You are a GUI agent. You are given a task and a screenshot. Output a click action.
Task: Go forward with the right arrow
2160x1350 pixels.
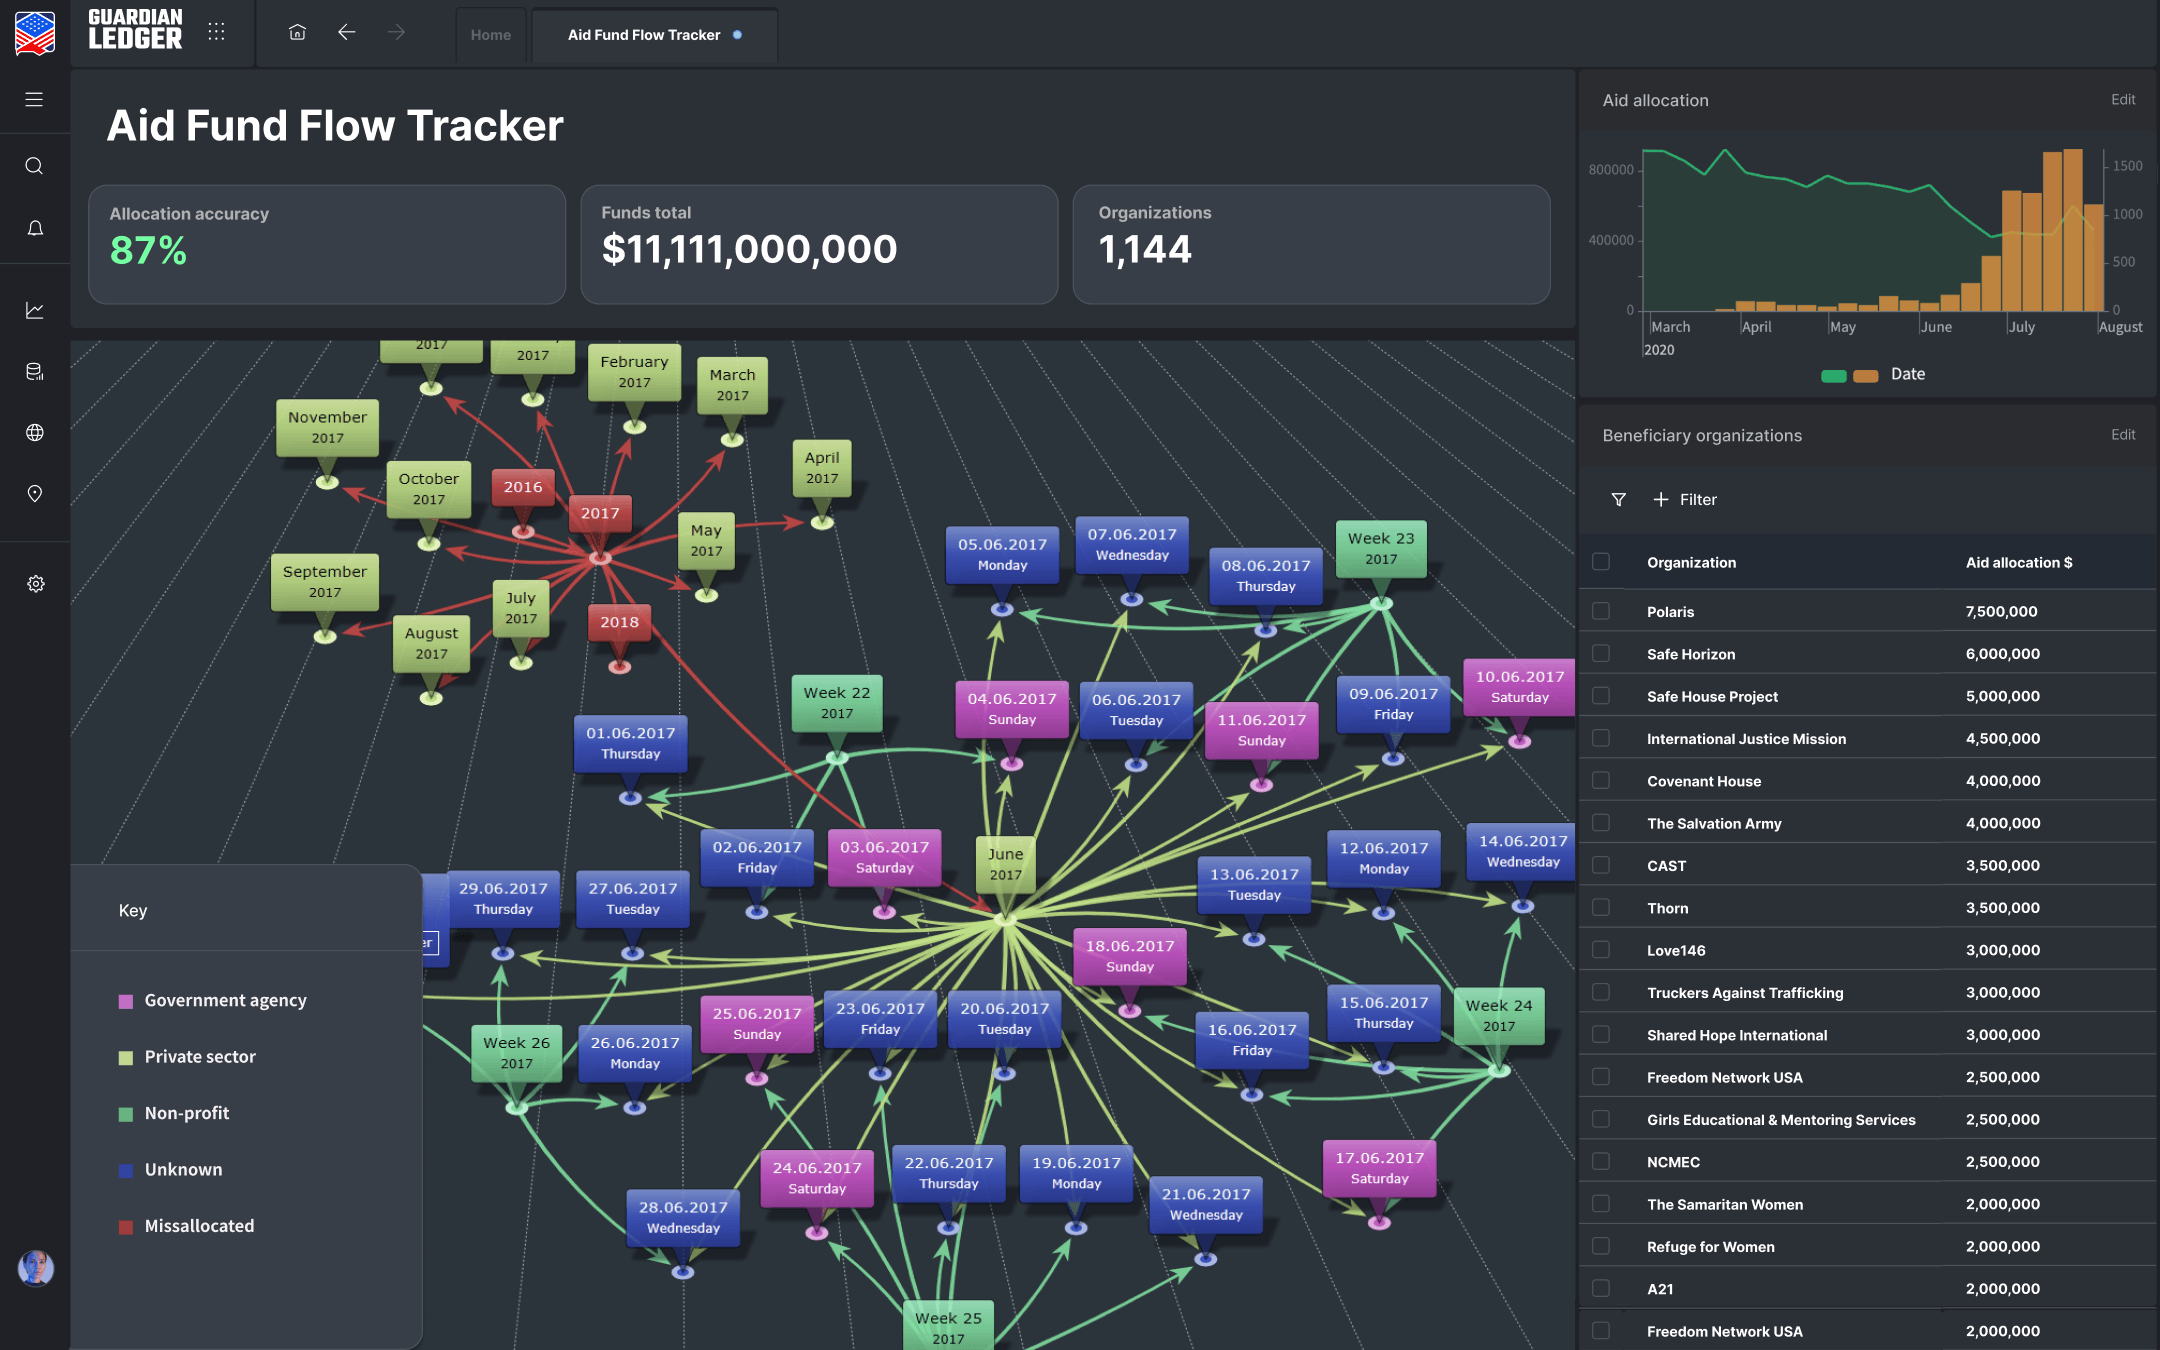[396, 32]
